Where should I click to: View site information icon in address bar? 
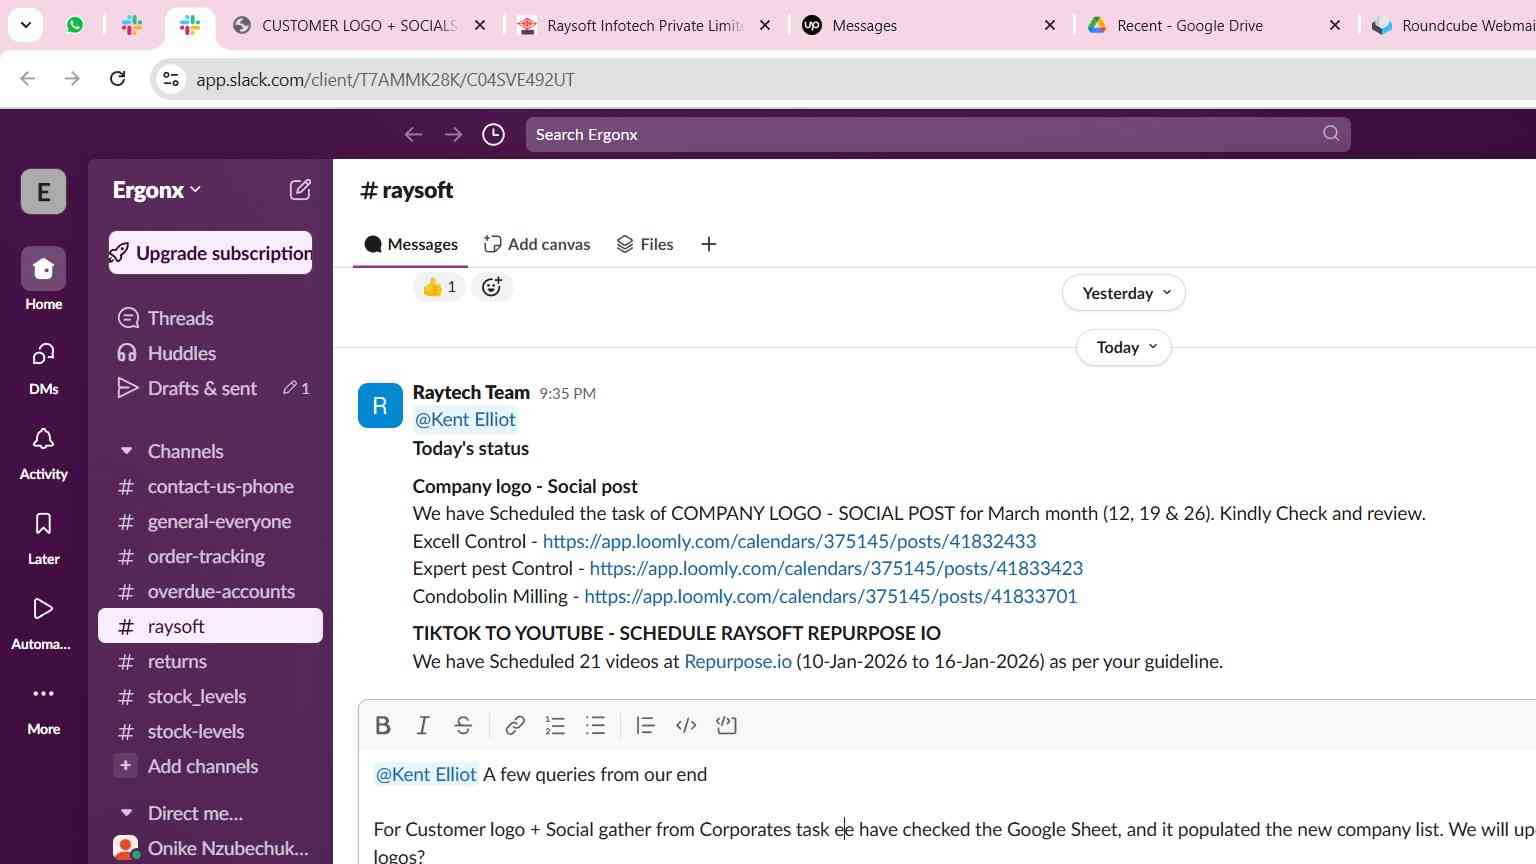[x=171, y=79]
